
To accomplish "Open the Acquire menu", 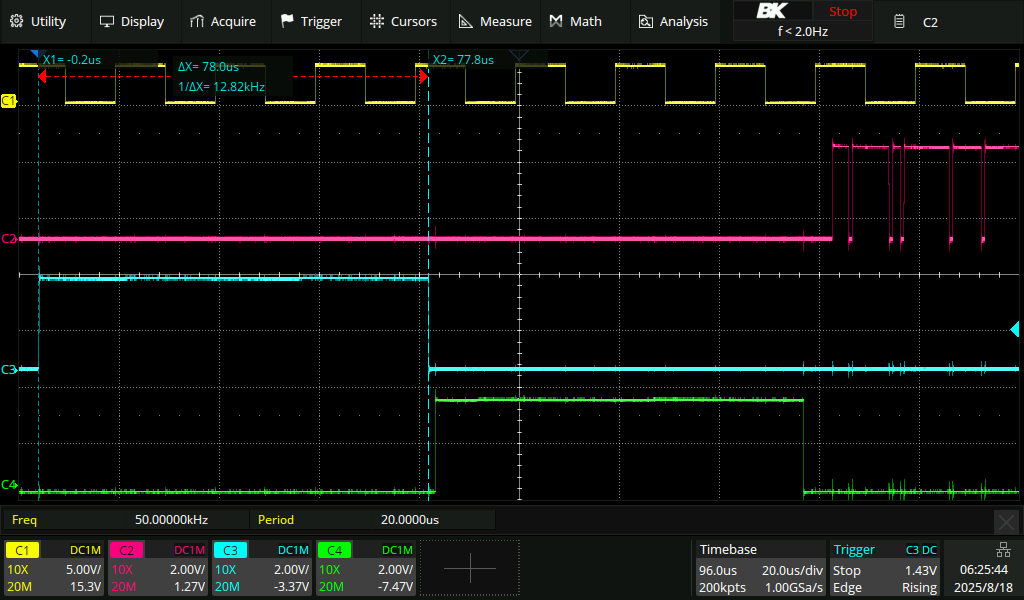I will [x=223, y=22].
